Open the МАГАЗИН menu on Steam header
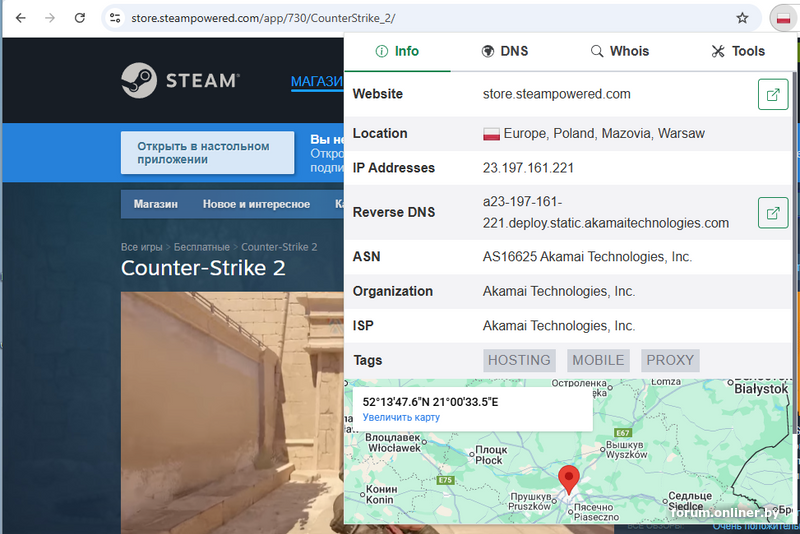 coord(317,81)
